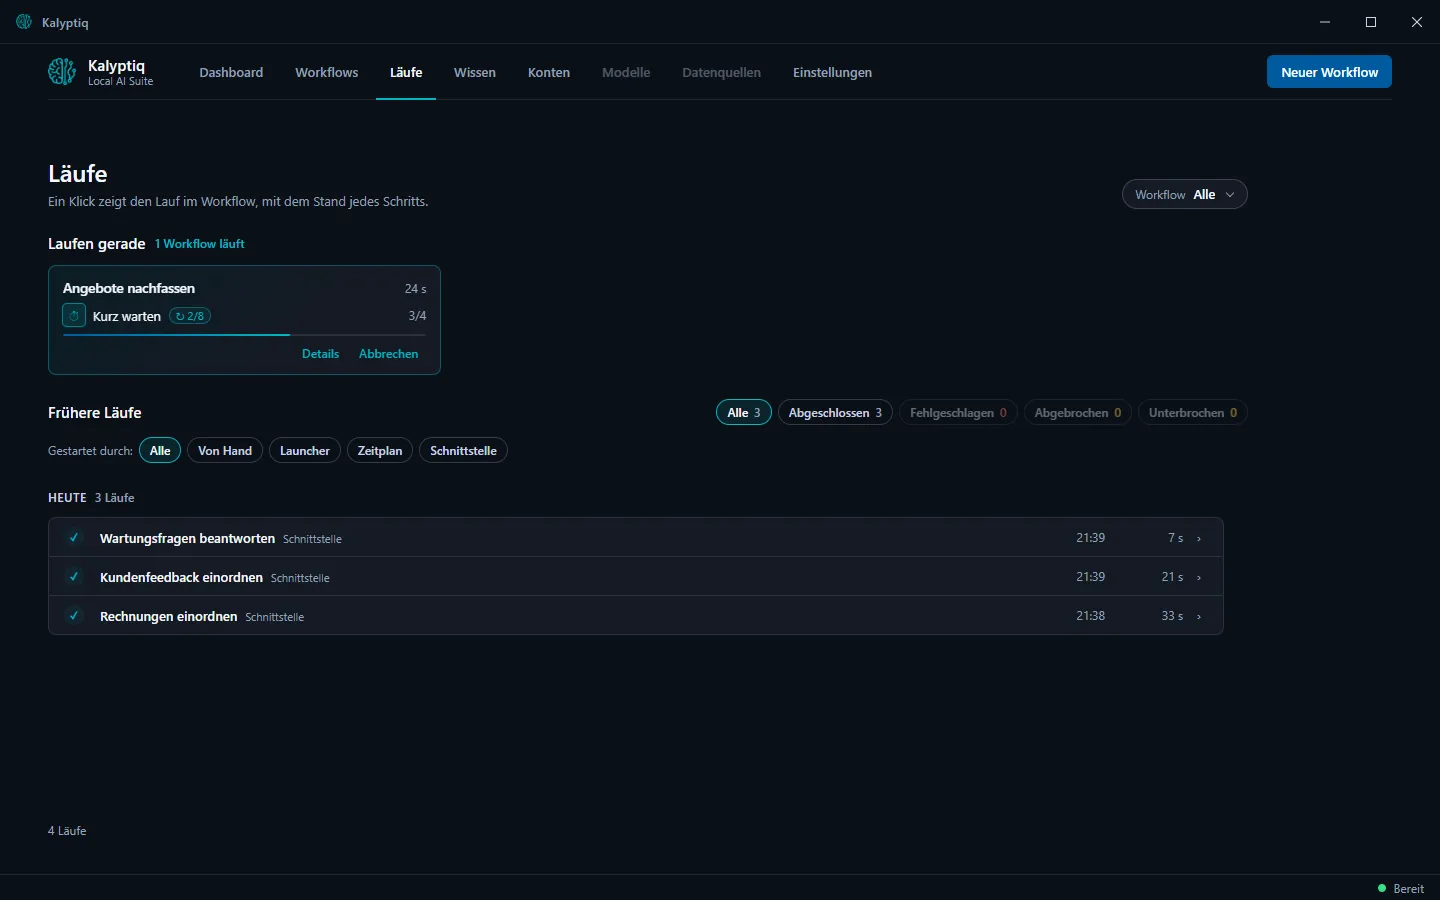Click the Kalyptiq brain logo in header

coord(62,72)
